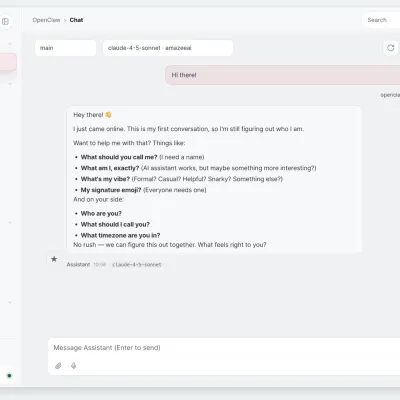Click the Assistant sender label

pos(78,264)
